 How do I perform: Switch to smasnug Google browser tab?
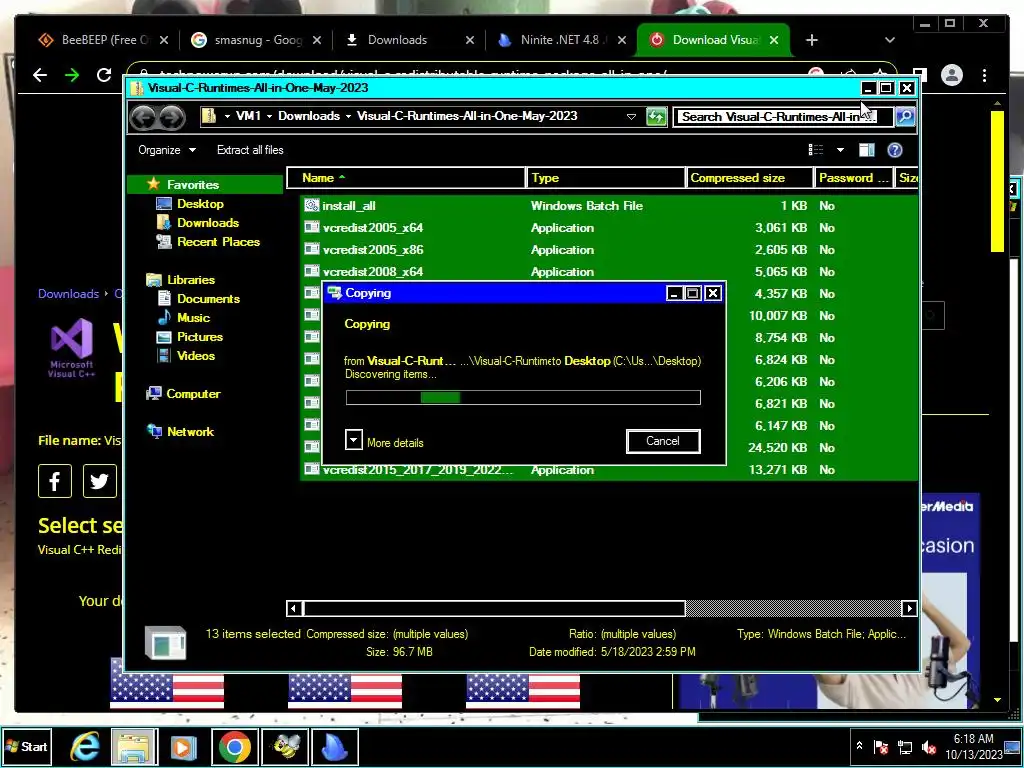point(248,40)
